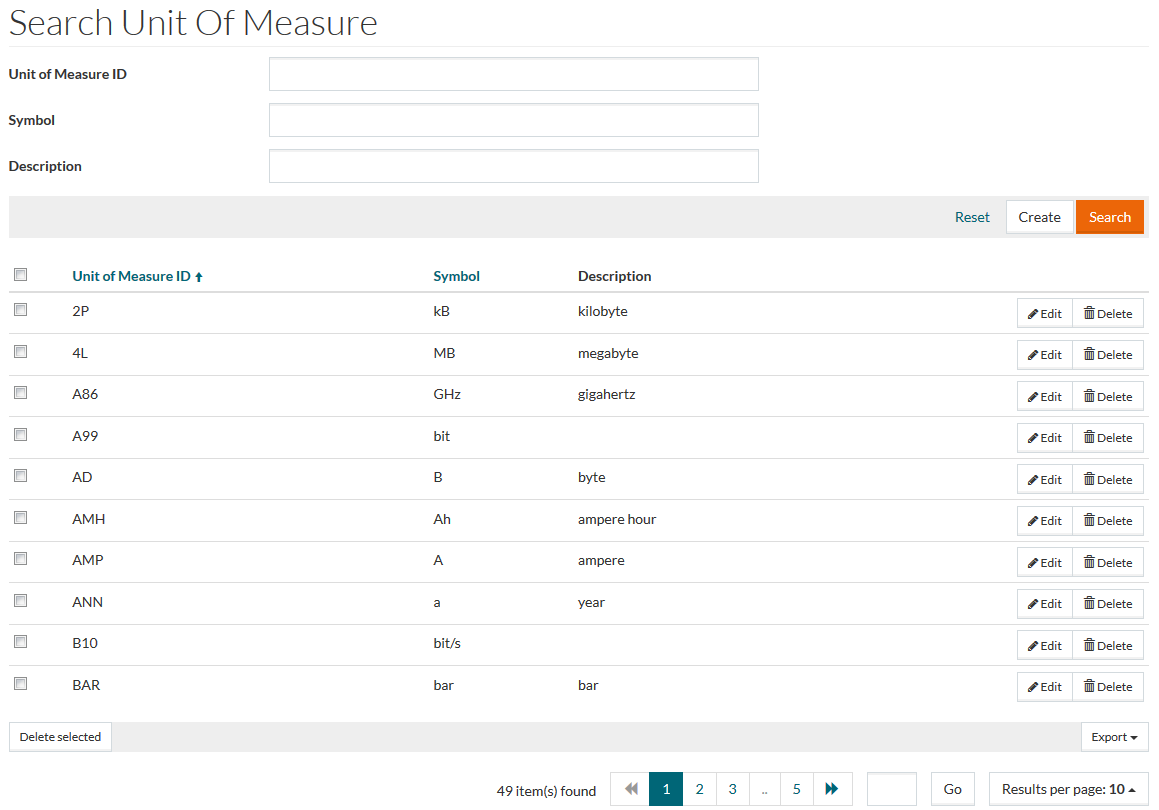Jump to page 5 of results
Image resolution: width=1159 pixels, height=810 pixels.
tap(796, 789)
